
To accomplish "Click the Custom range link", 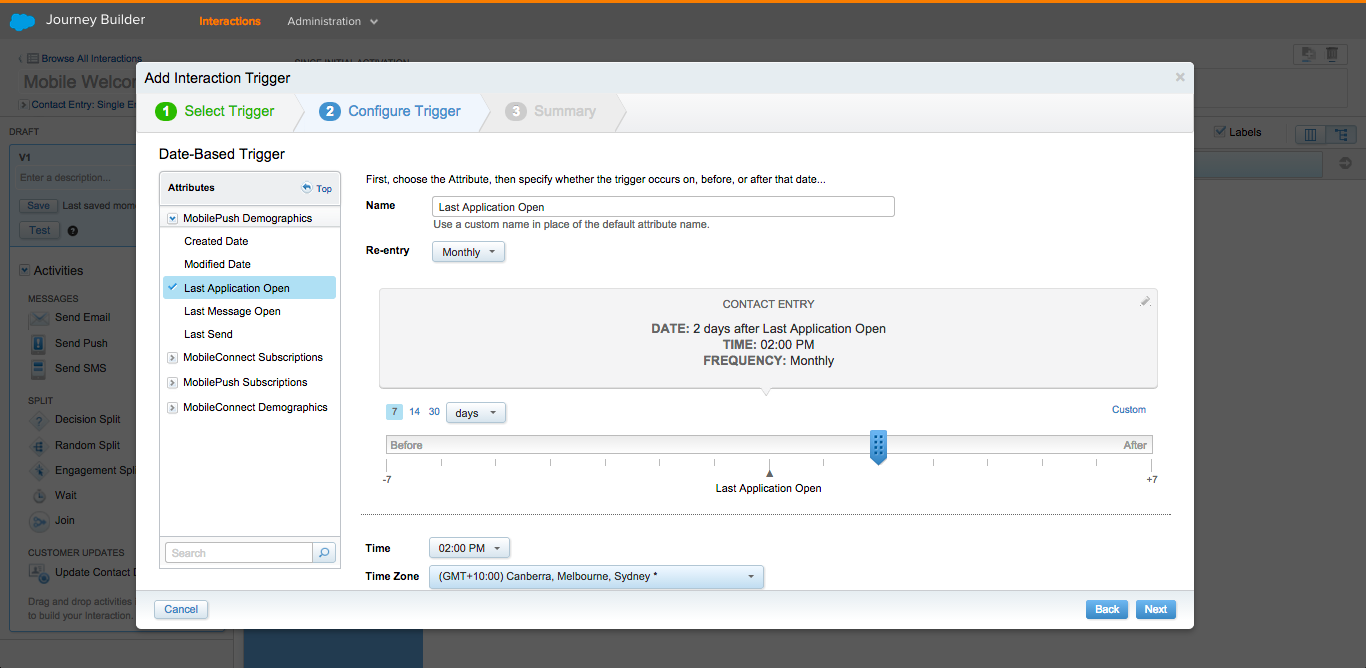I will [x=1129, y=410].
